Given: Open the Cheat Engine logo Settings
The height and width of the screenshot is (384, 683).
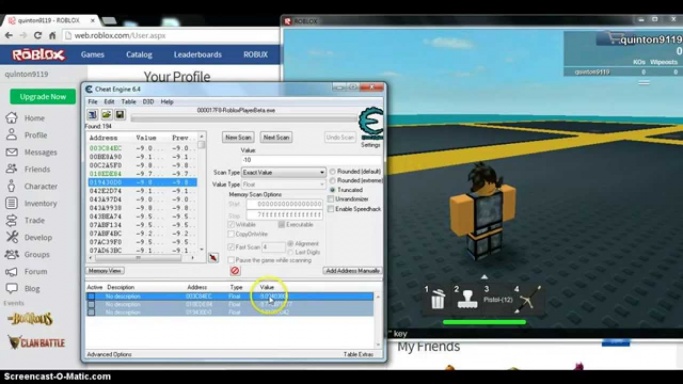Looking at the screenshot, I should pyautogui.click(x=371, y=127).
